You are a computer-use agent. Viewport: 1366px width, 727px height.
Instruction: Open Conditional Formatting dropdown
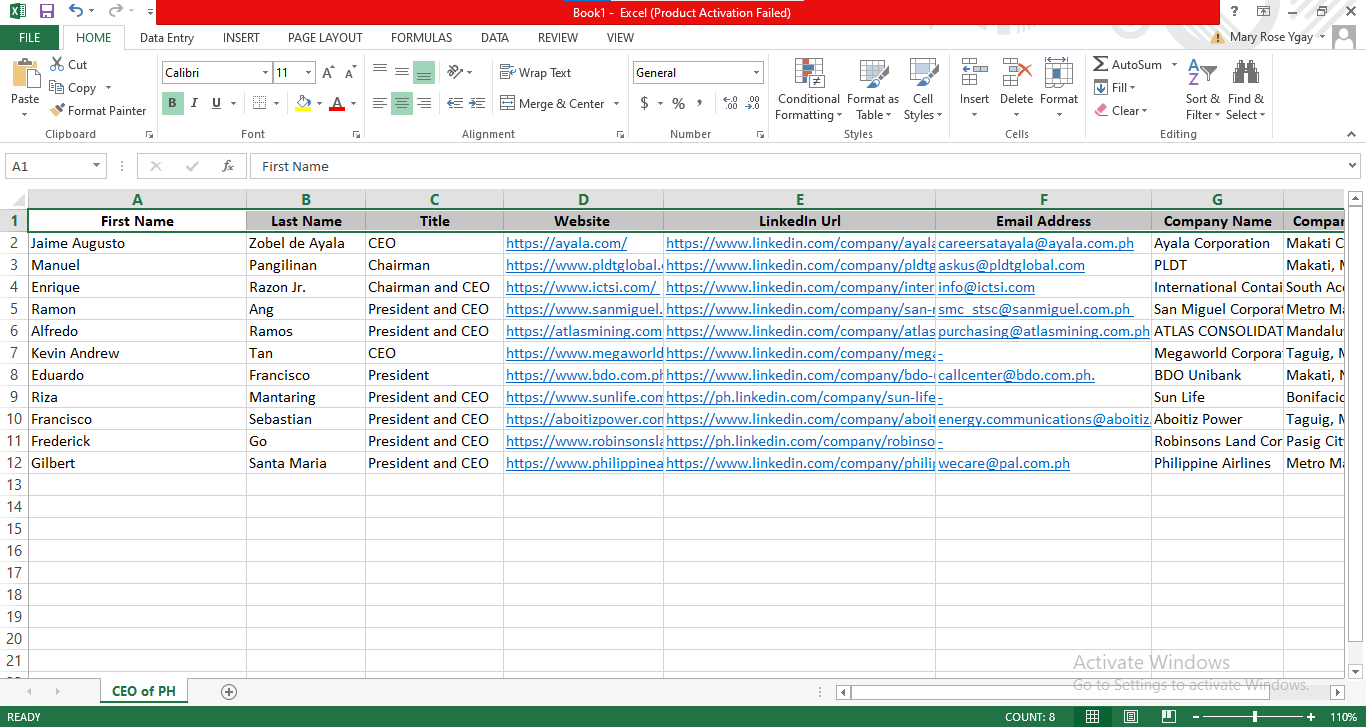coord(809,90)
